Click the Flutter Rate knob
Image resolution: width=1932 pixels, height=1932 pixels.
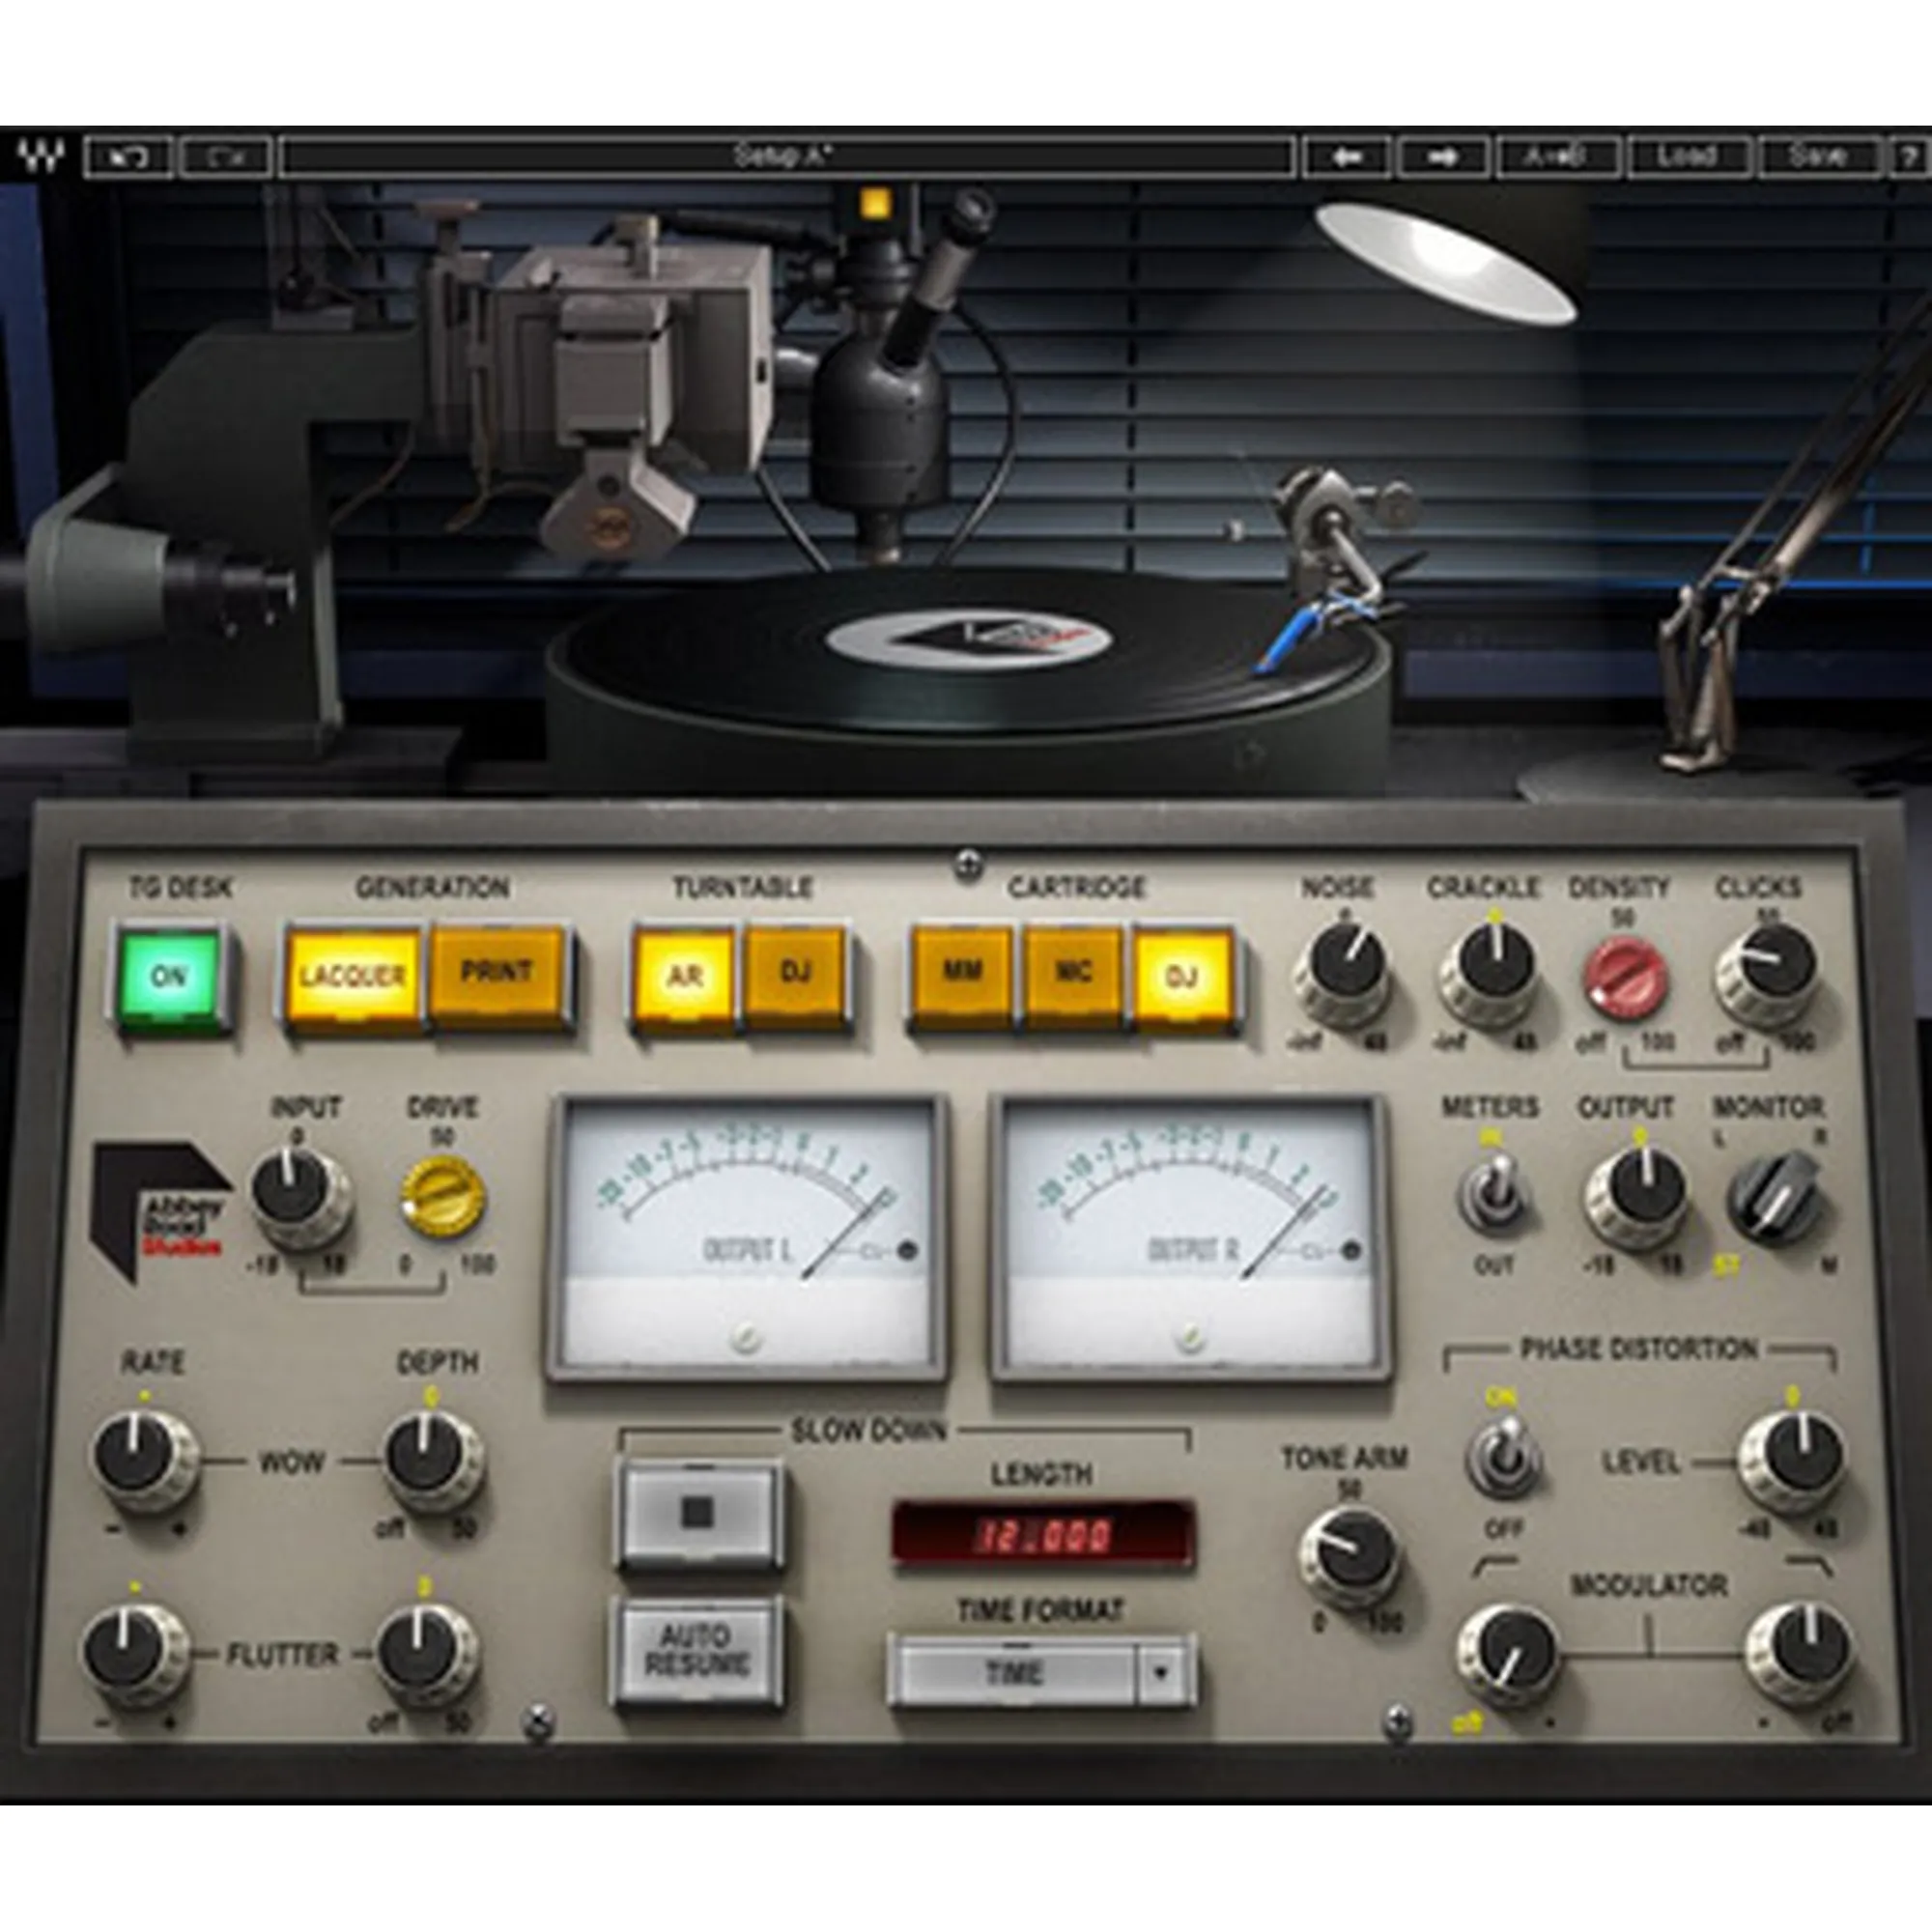tap(135, 1656)
